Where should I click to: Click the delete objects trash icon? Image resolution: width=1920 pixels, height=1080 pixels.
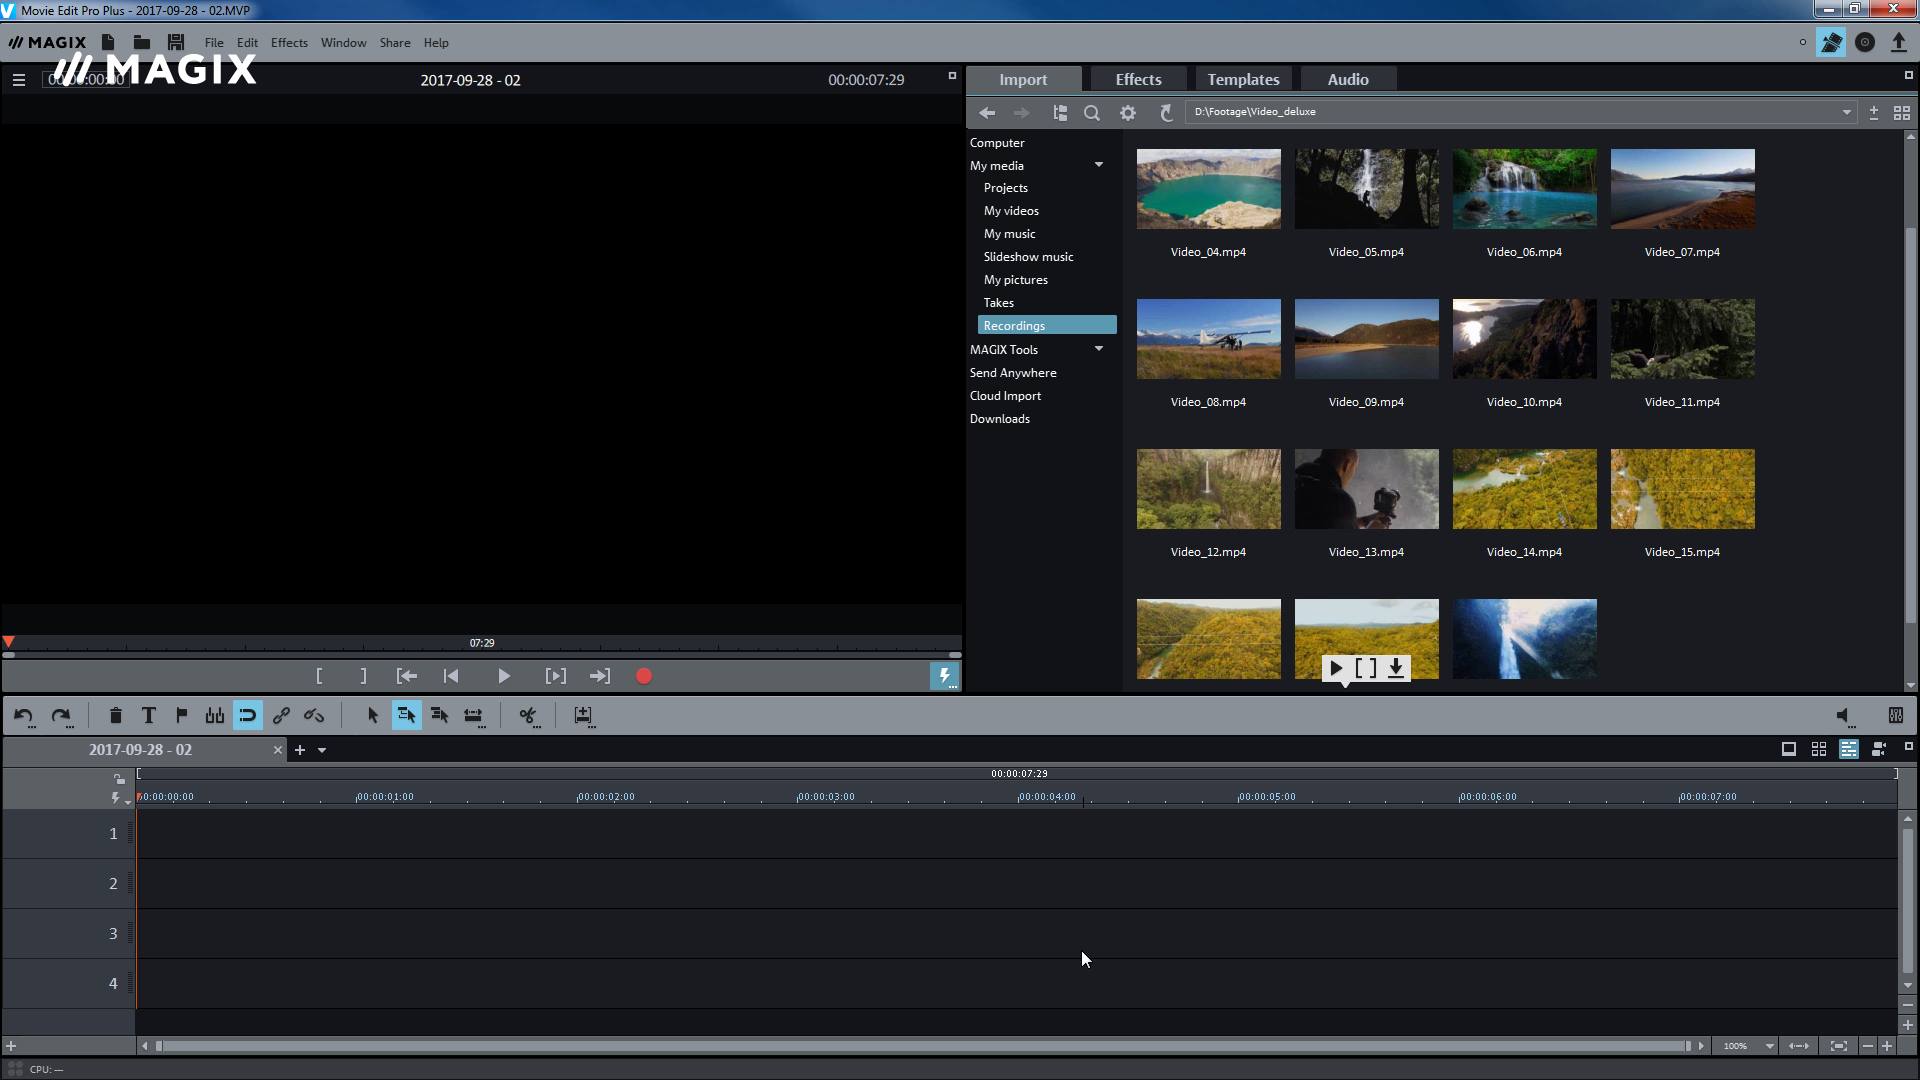115,715
